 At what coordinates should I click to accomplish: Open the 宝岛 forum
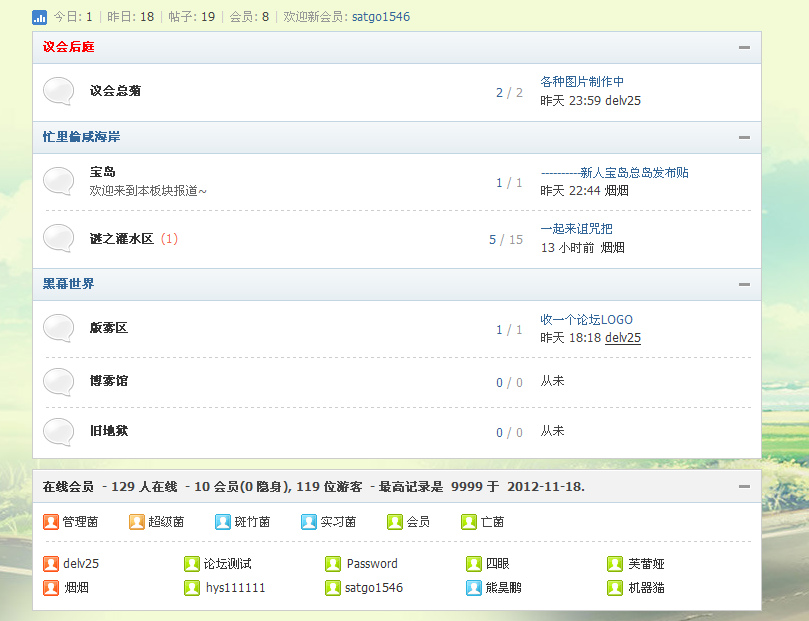coord(103,172)
